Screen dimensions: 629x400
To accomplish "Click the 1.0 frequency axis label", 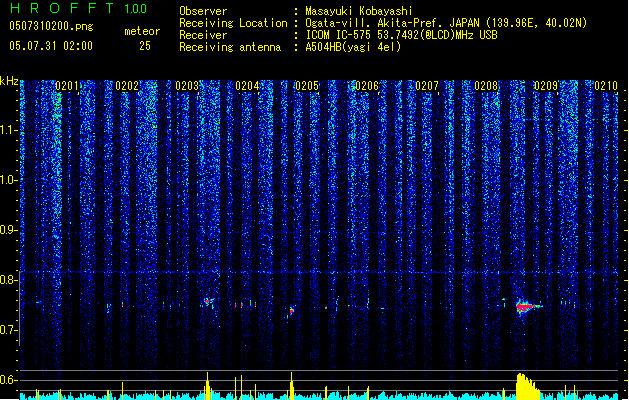I will tap(8, 180).
